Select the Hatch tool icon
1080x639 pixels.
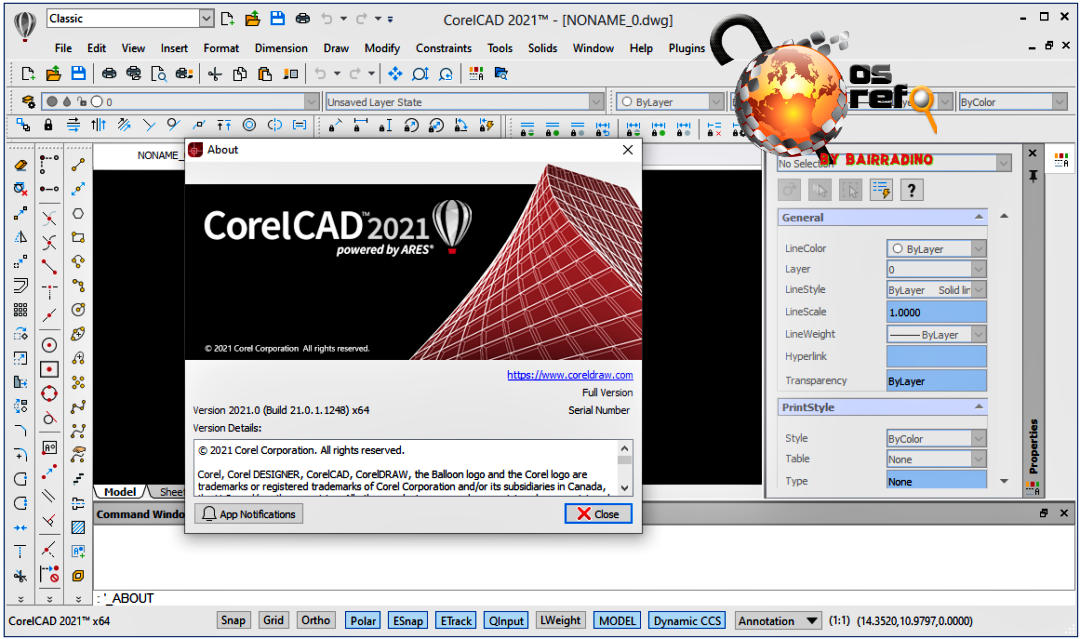pos(78,527)
